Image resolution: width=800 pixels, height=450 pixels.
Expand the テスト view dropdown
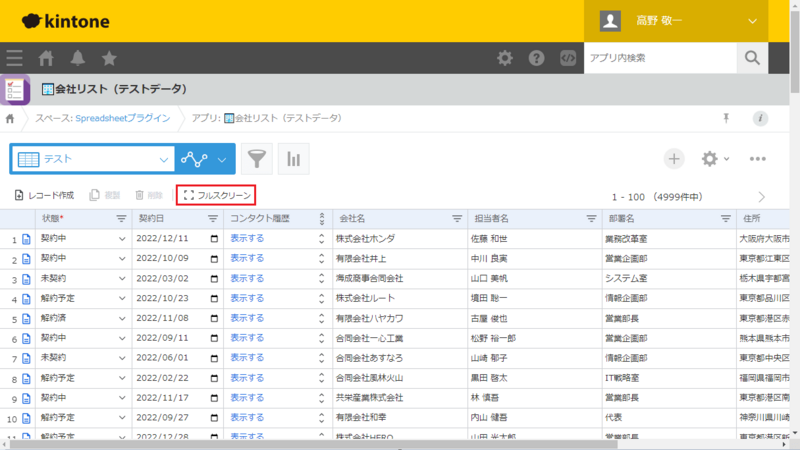pos(165,159)
